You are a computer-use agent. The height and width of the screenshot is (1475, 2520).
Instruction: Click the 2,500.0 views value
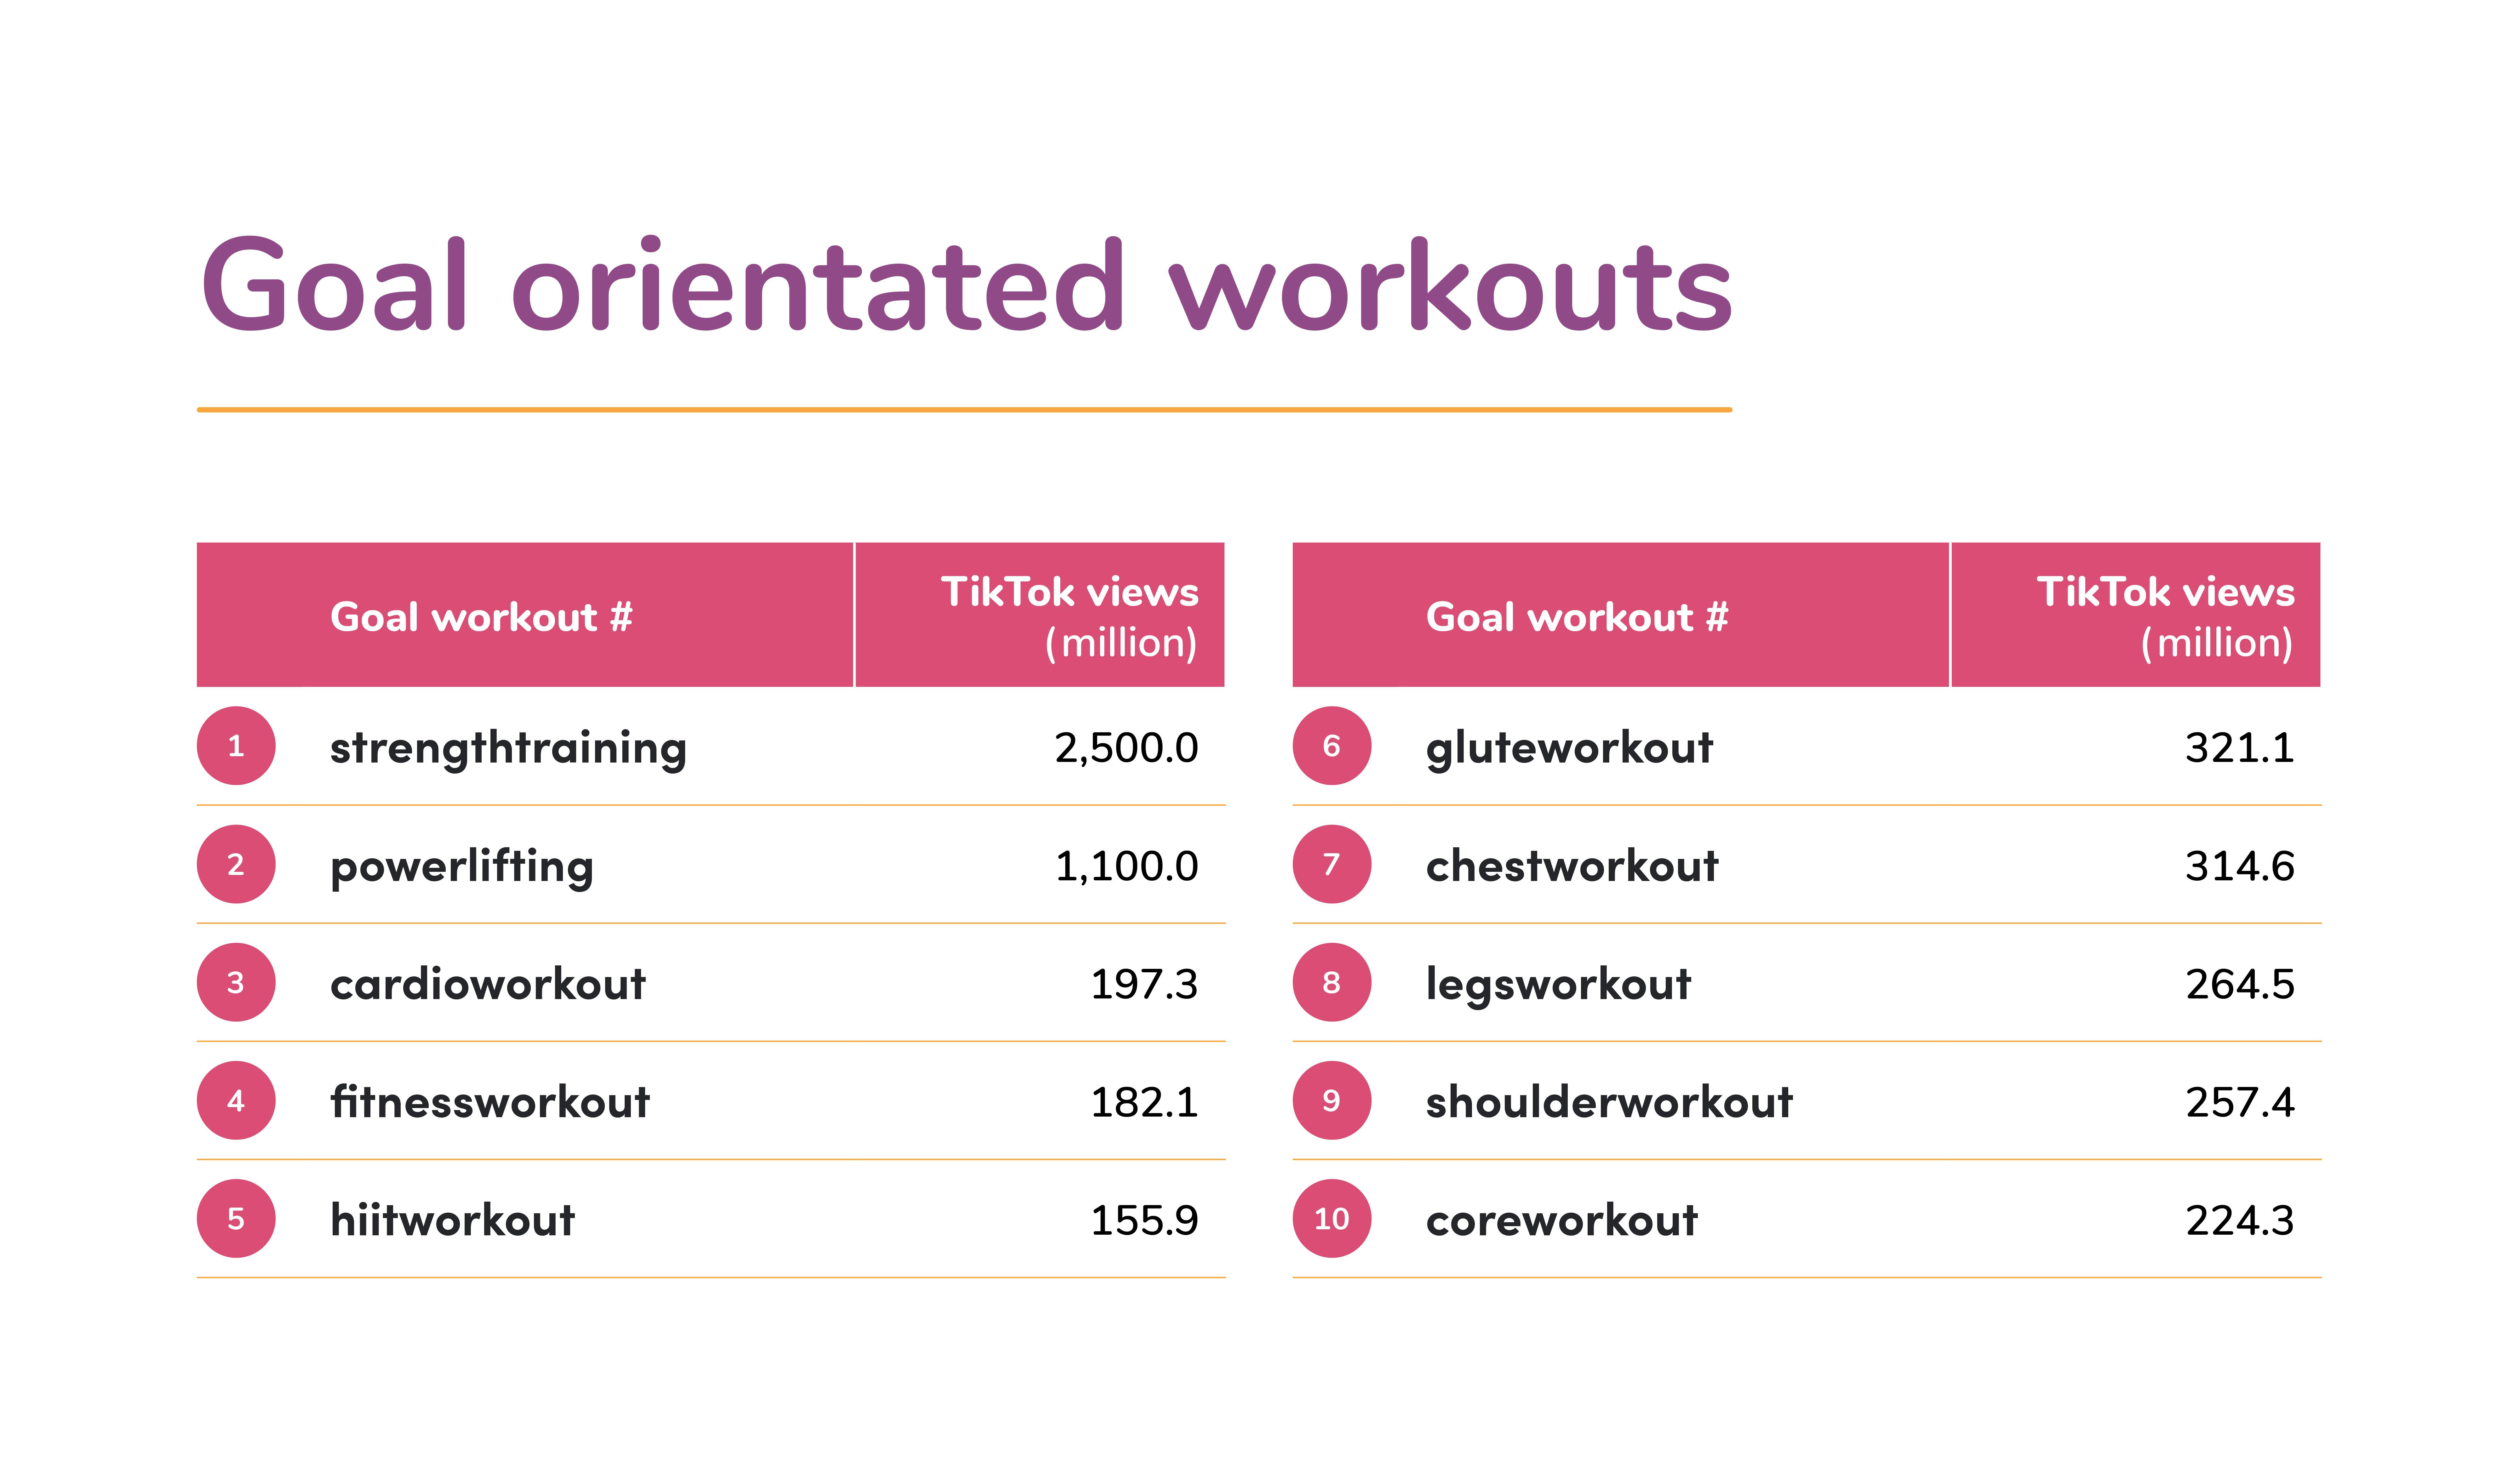(1126, 748)
